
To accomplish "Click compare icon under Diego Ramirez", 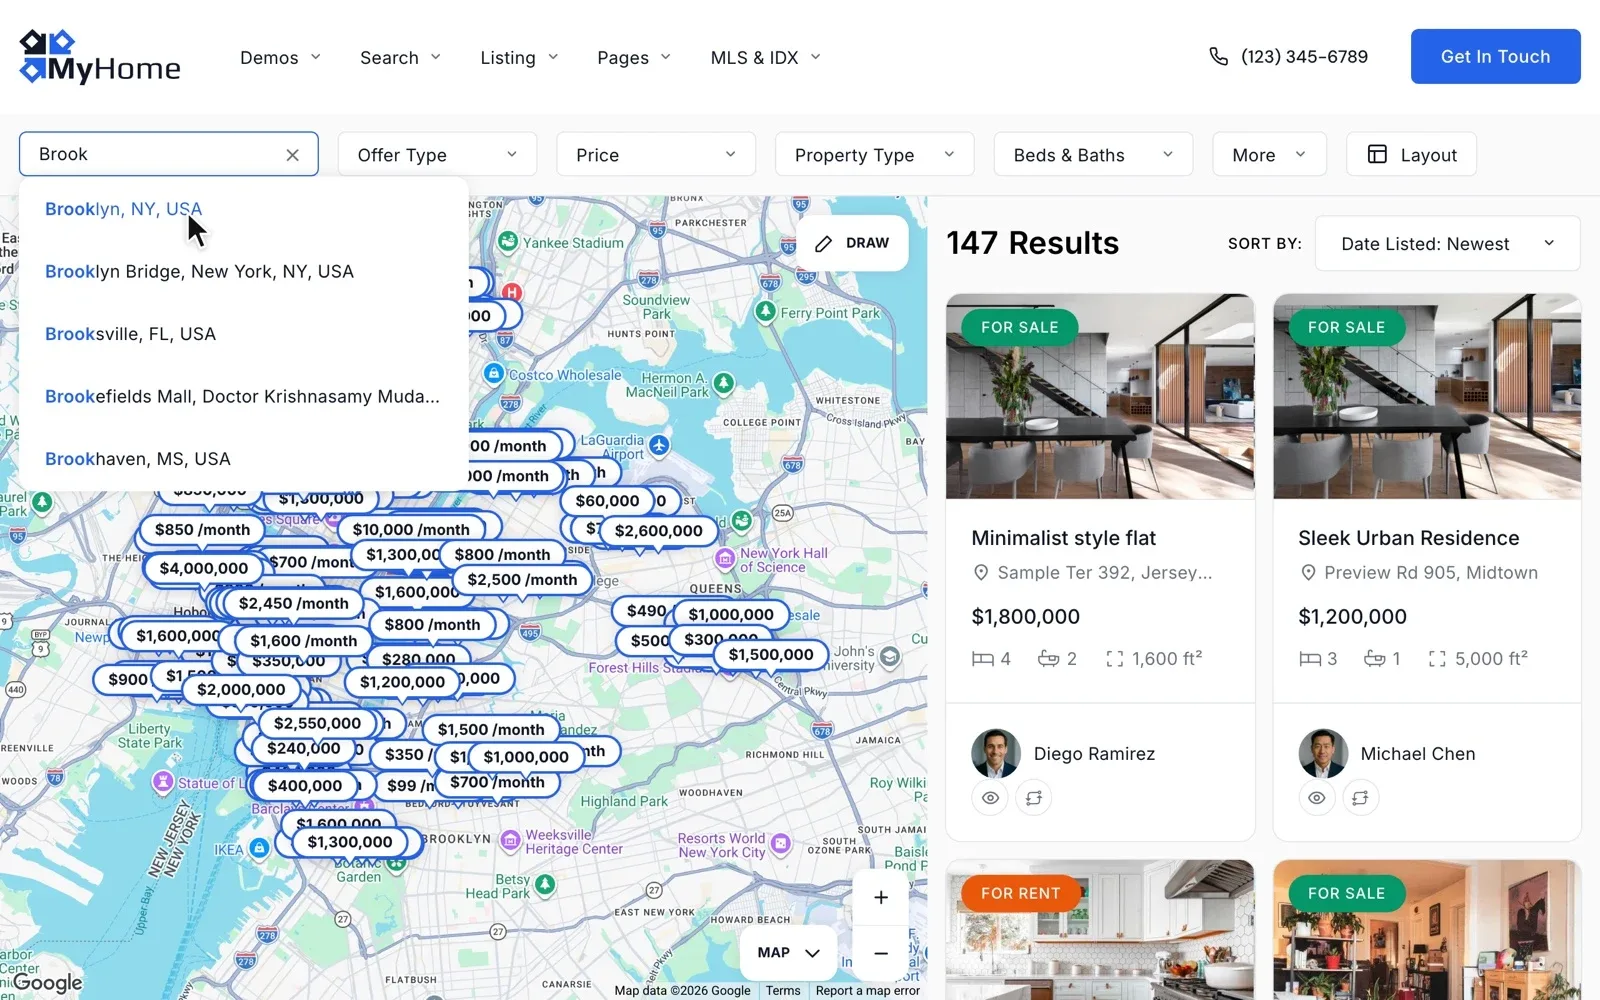I will [x=1034, y=798].
